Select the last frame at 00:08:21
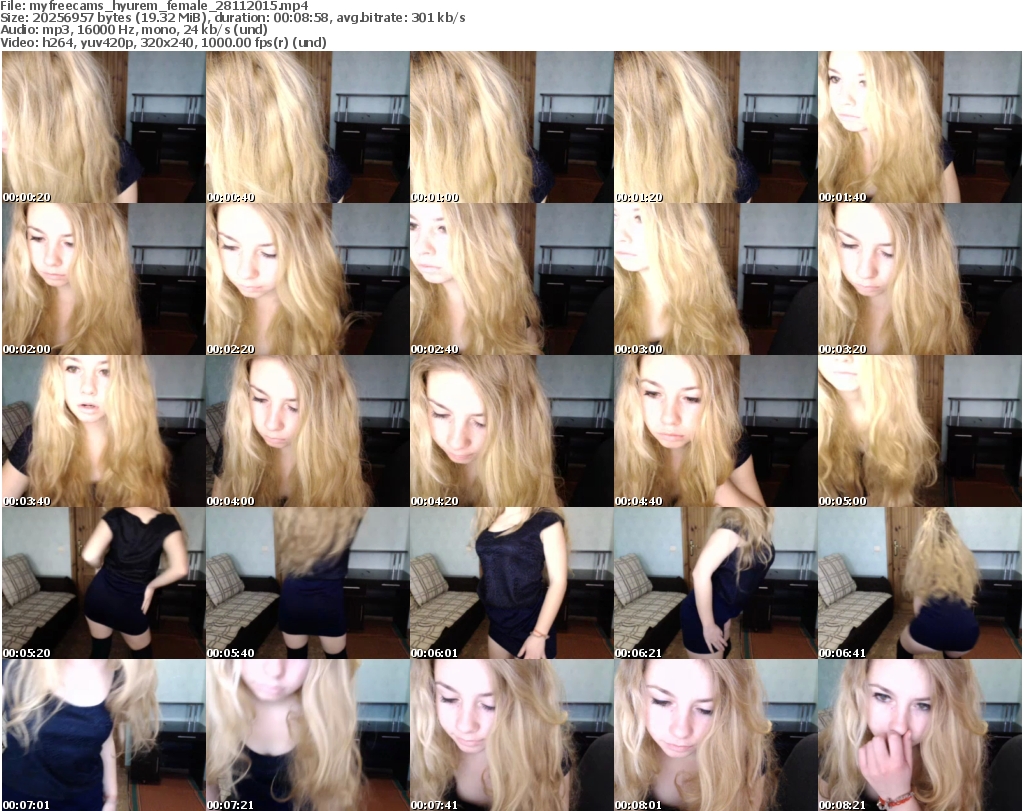 [920, 735]
